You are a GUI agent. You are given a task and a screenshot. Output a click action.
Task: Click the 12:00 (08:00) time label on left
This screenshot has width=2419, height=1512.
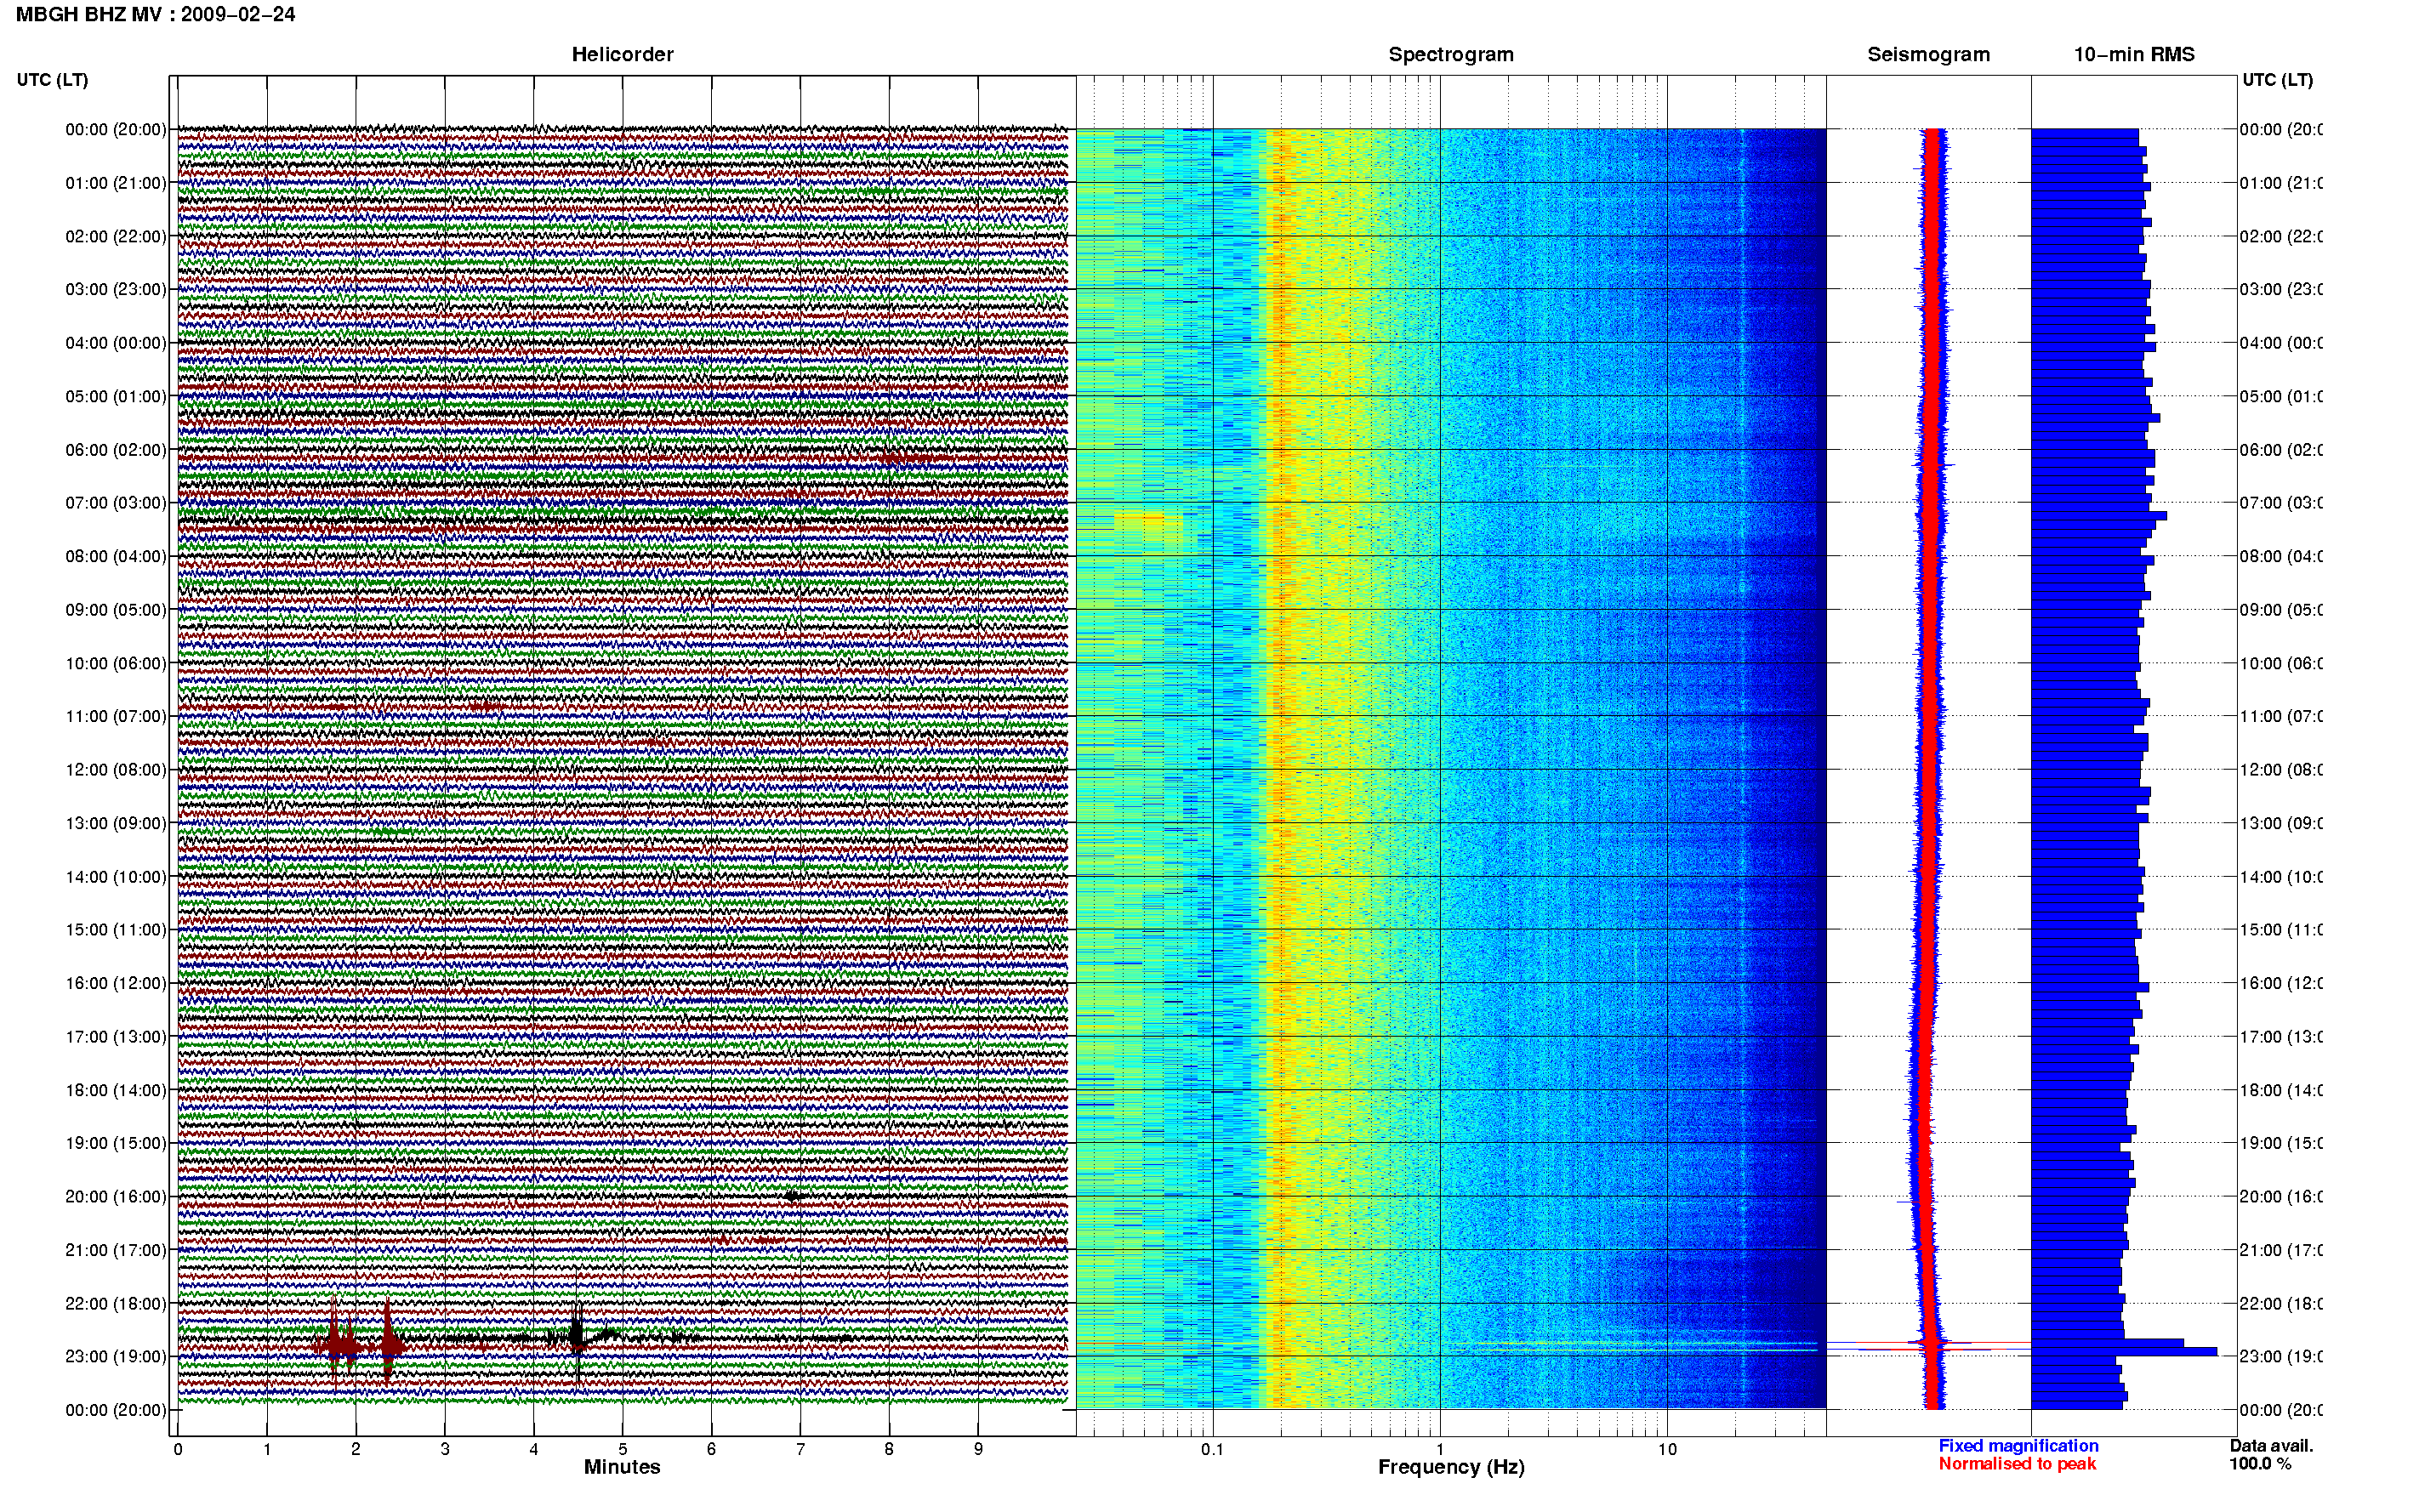tap(116, 769)
